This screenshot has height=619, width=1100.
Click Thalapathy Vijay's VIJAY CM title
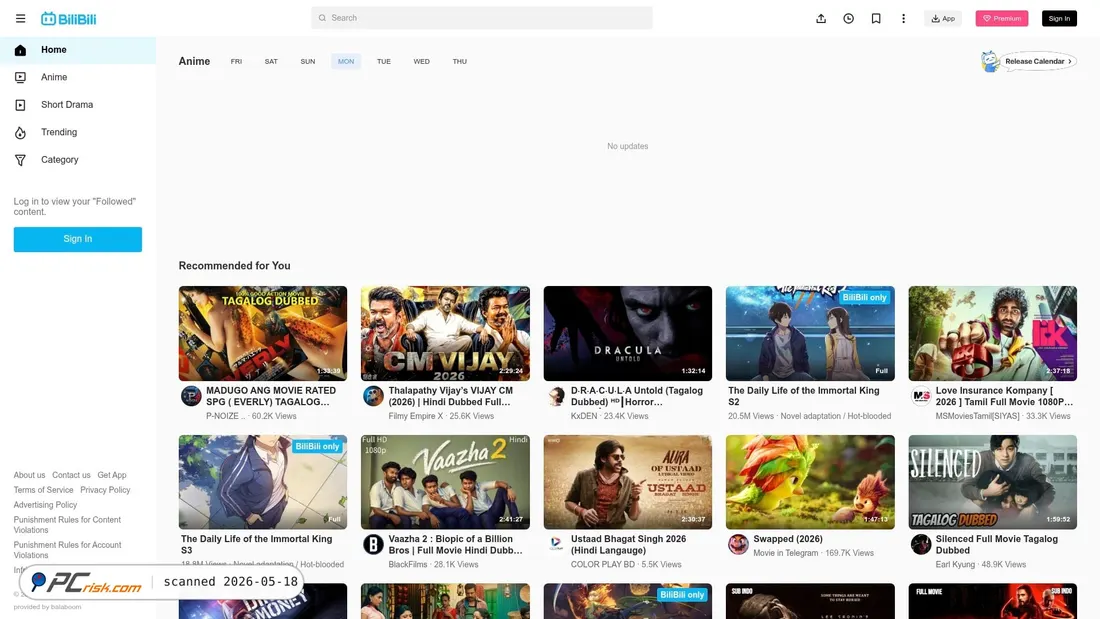tap(450, 397)
